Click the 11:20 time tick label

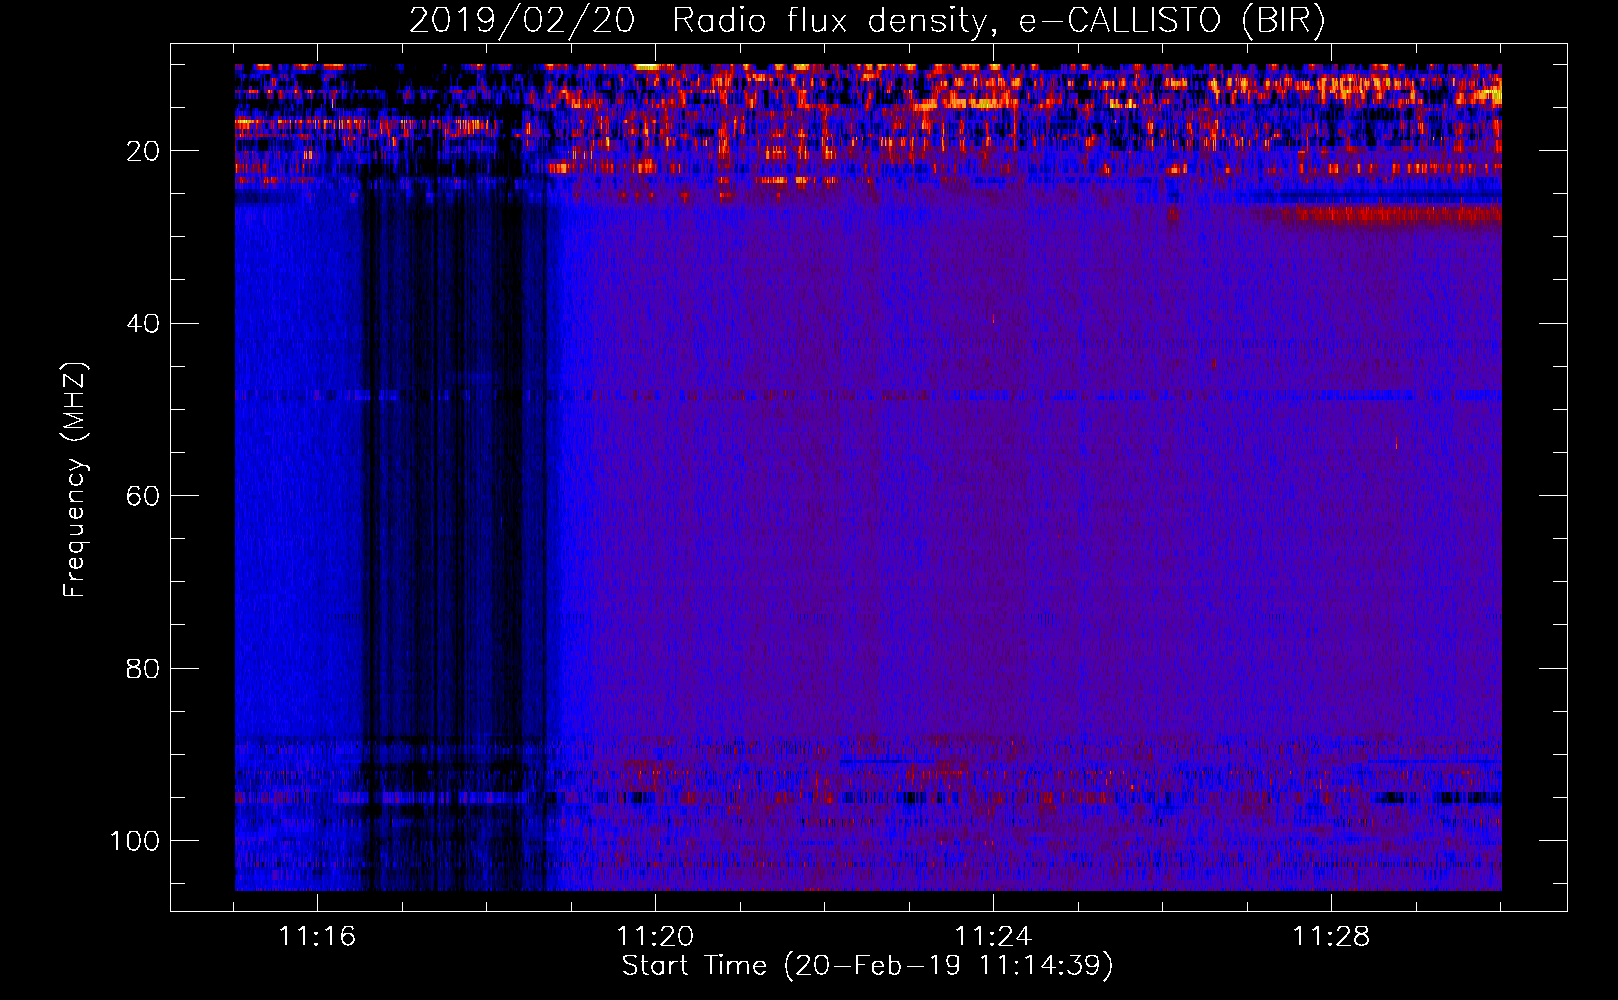pos(655,937)
